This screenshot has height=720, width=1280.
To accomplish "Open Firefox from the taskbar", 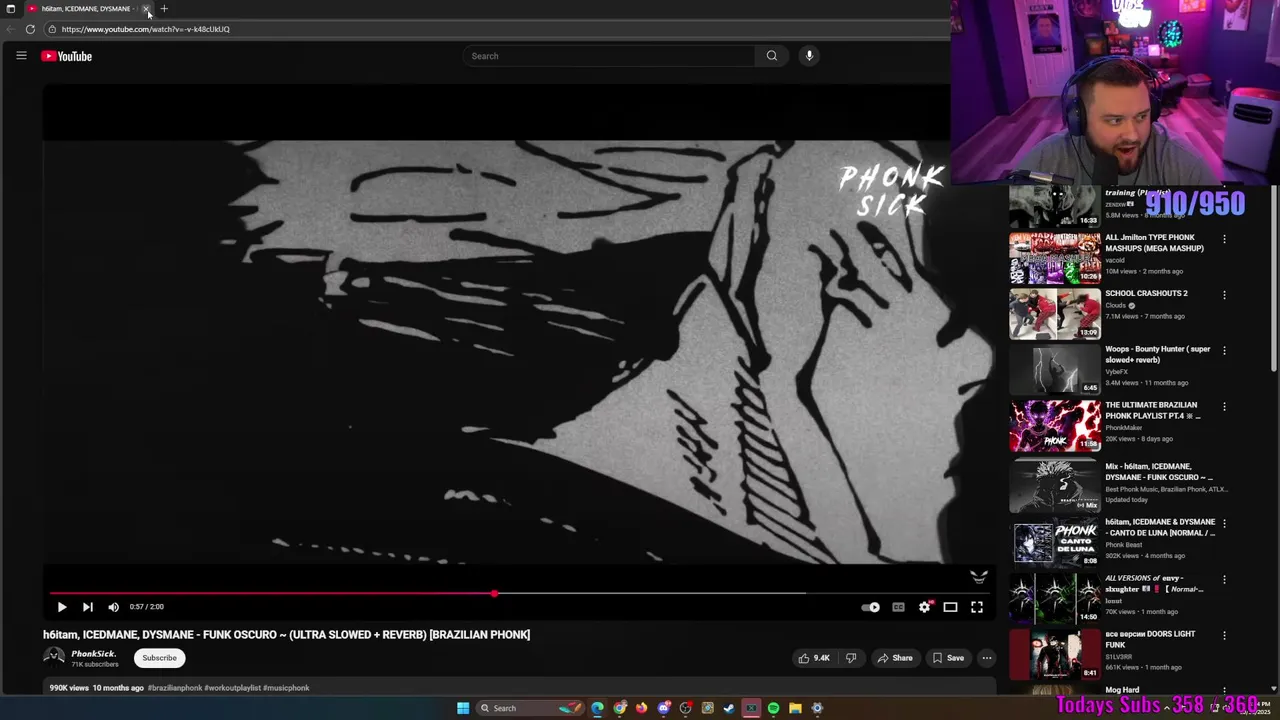I will [x=642, y=708].
